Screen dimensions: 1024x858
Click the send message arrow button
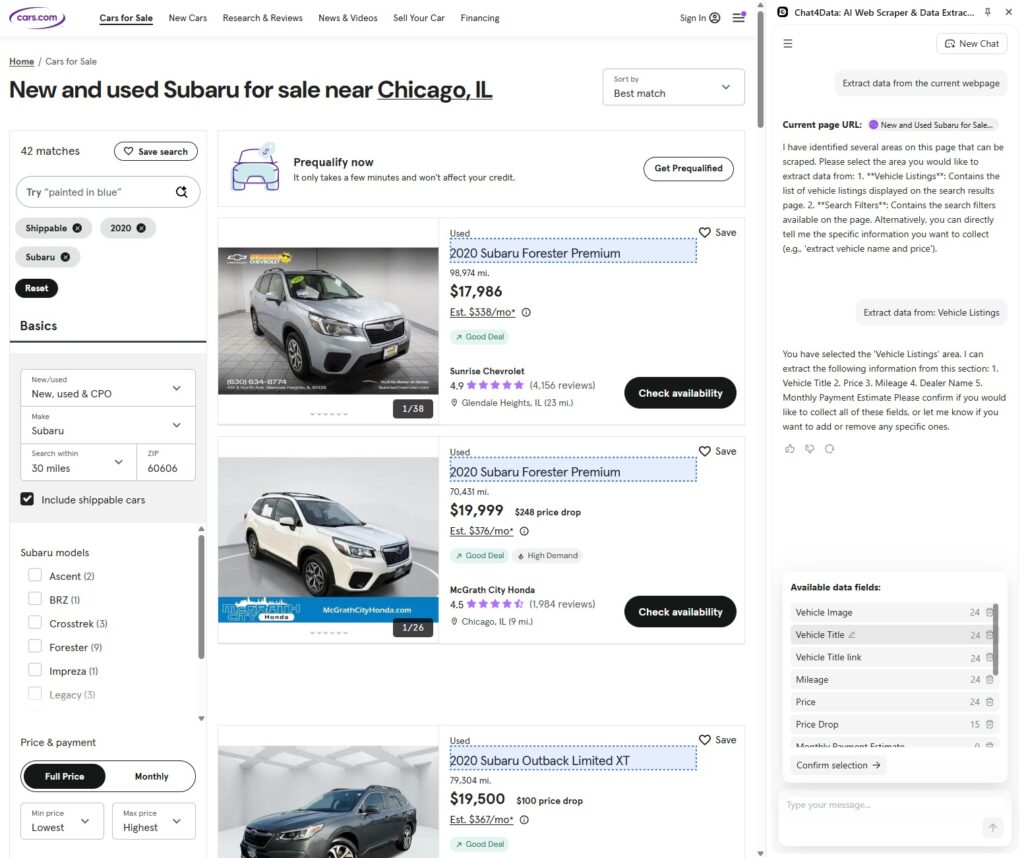tap(992, 827)
